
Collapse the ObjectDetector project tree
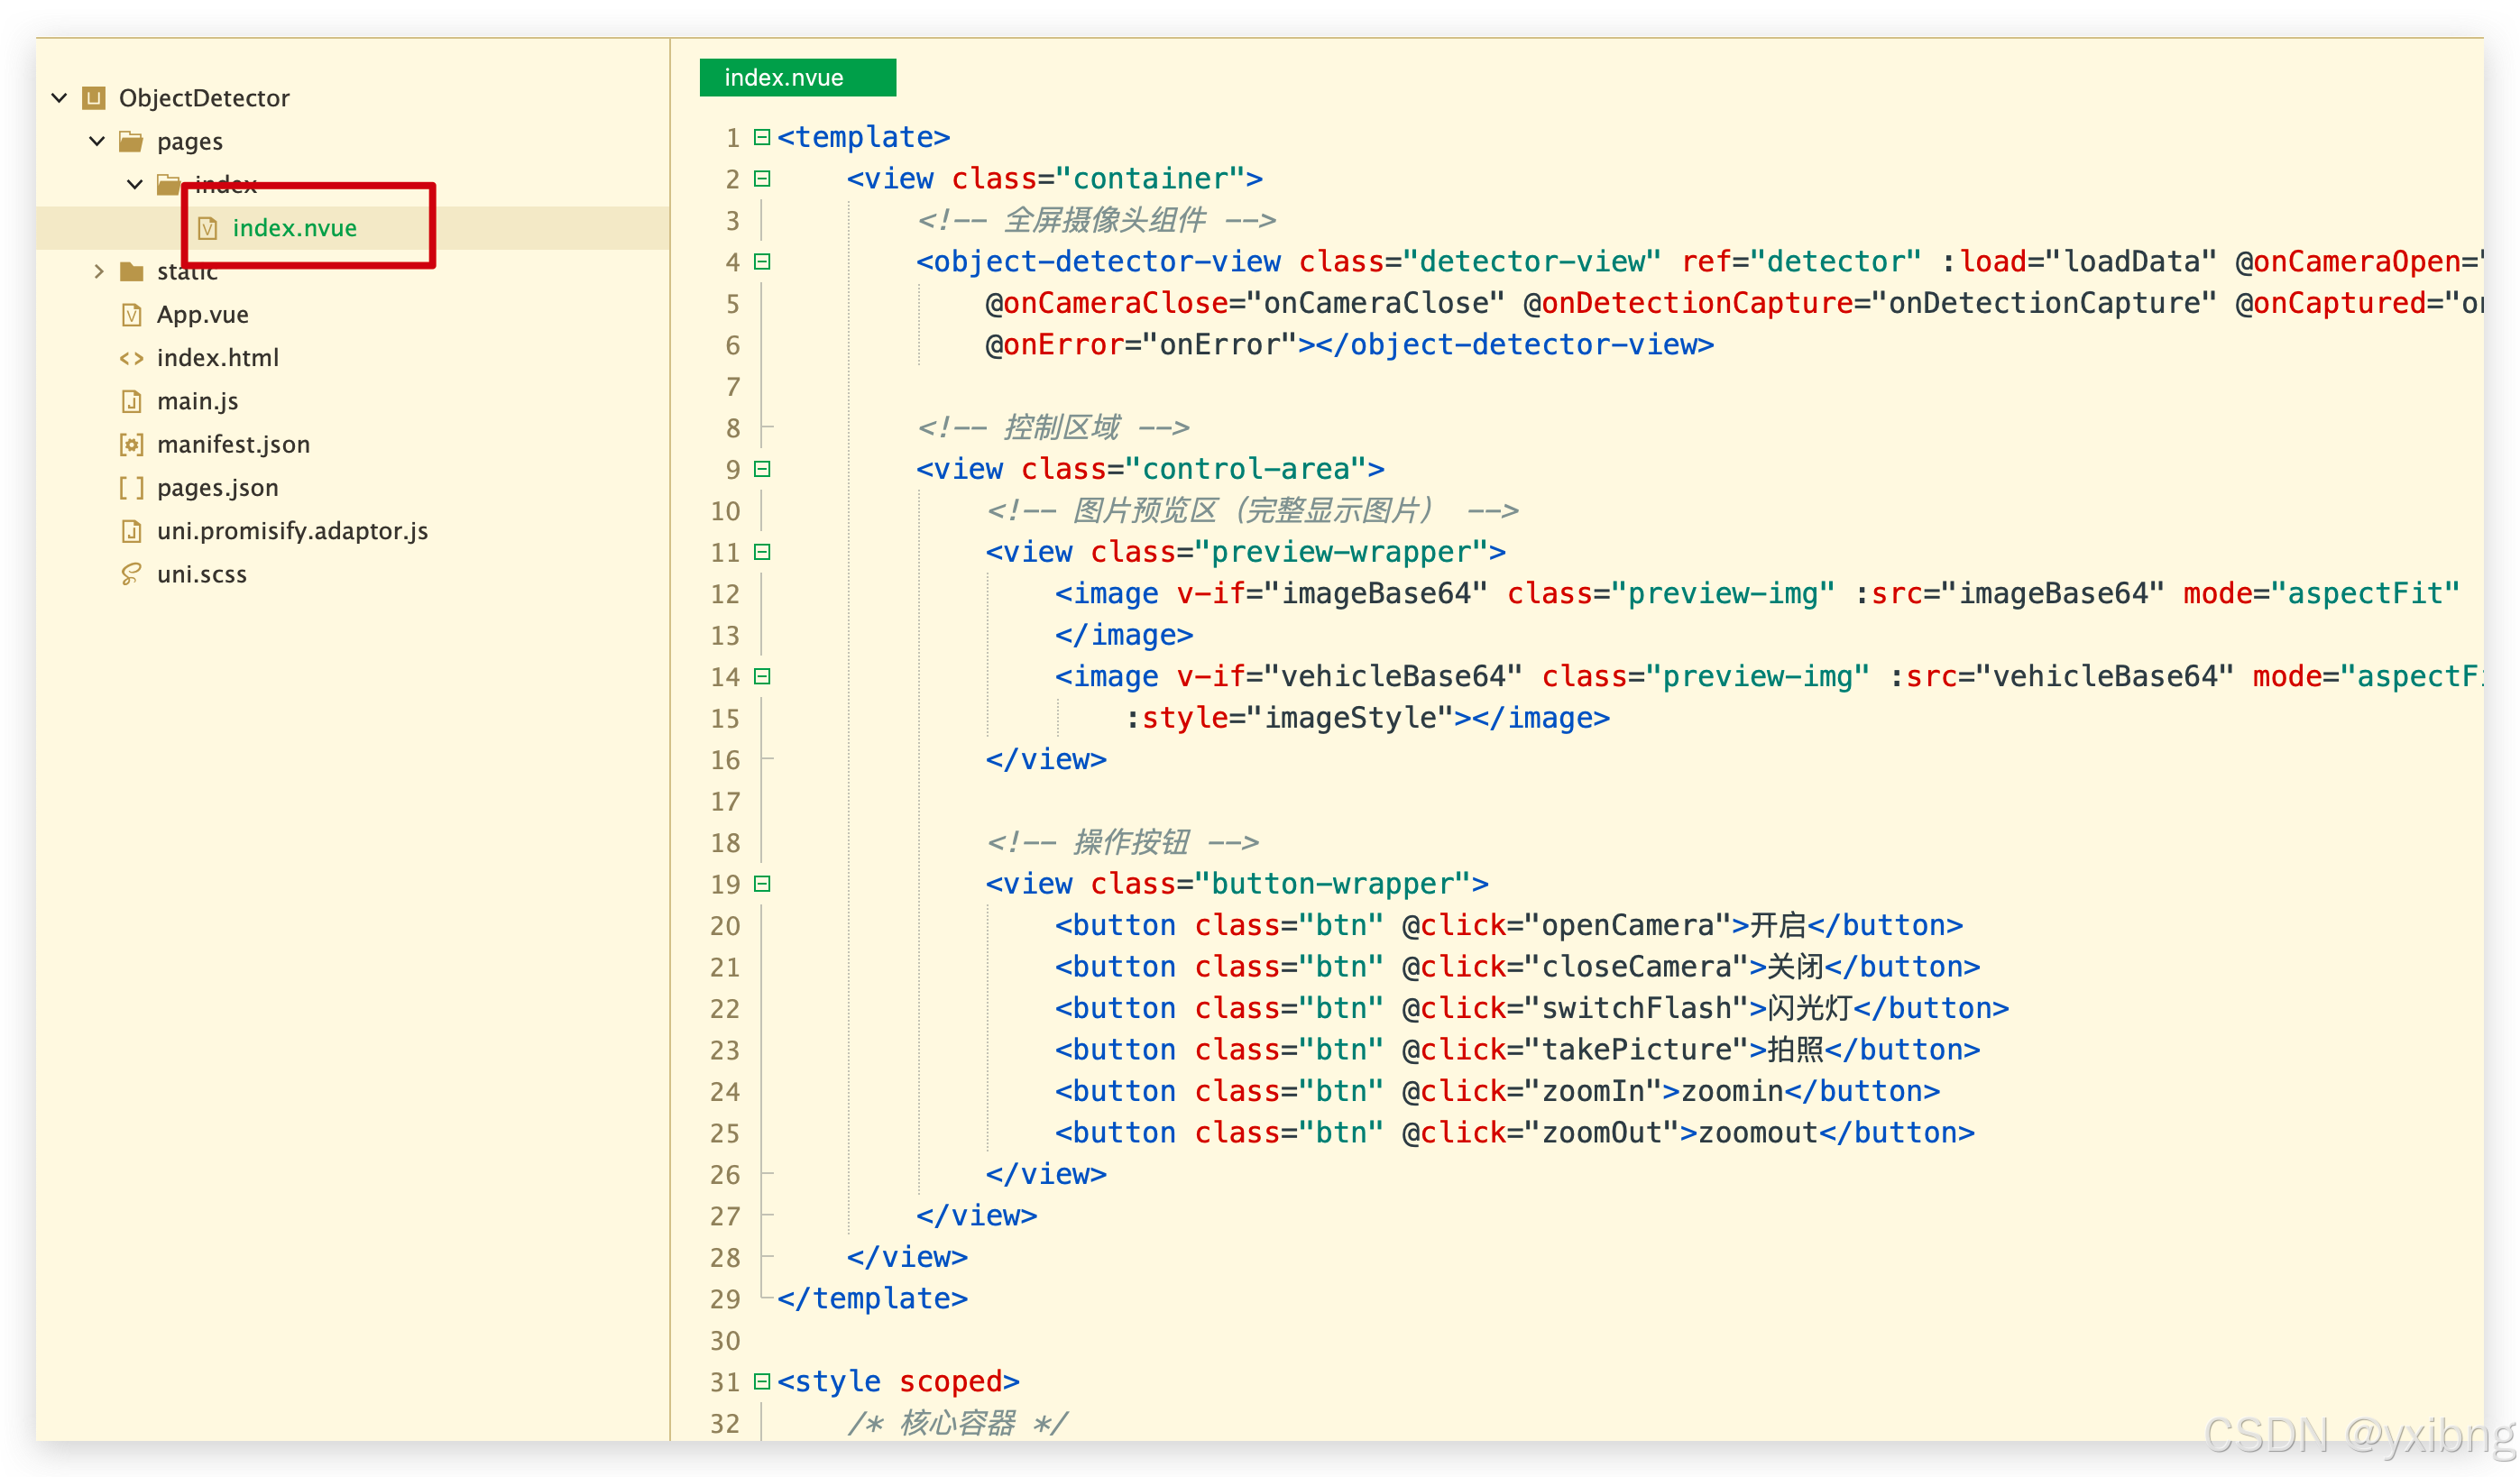pyautogui.click(x=59, y=97)
